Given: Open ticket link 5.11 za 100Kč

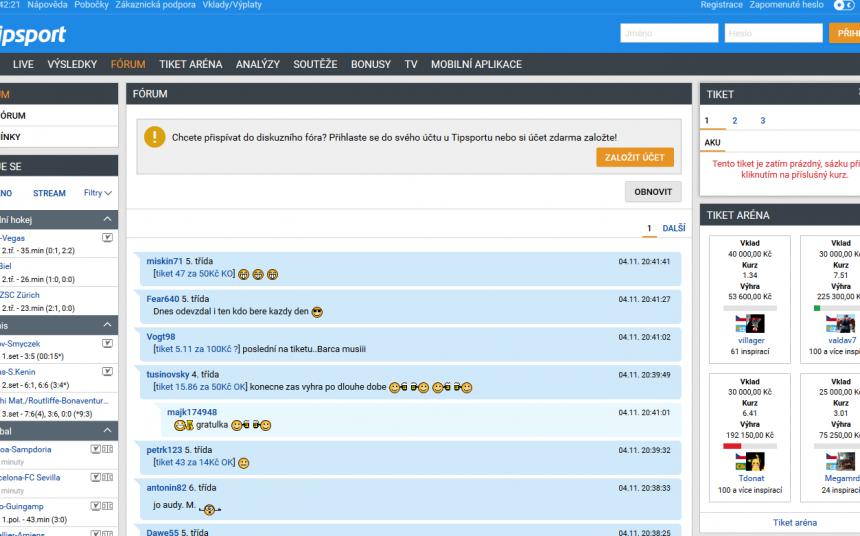Looking at the screenshot, I should 197,349.
